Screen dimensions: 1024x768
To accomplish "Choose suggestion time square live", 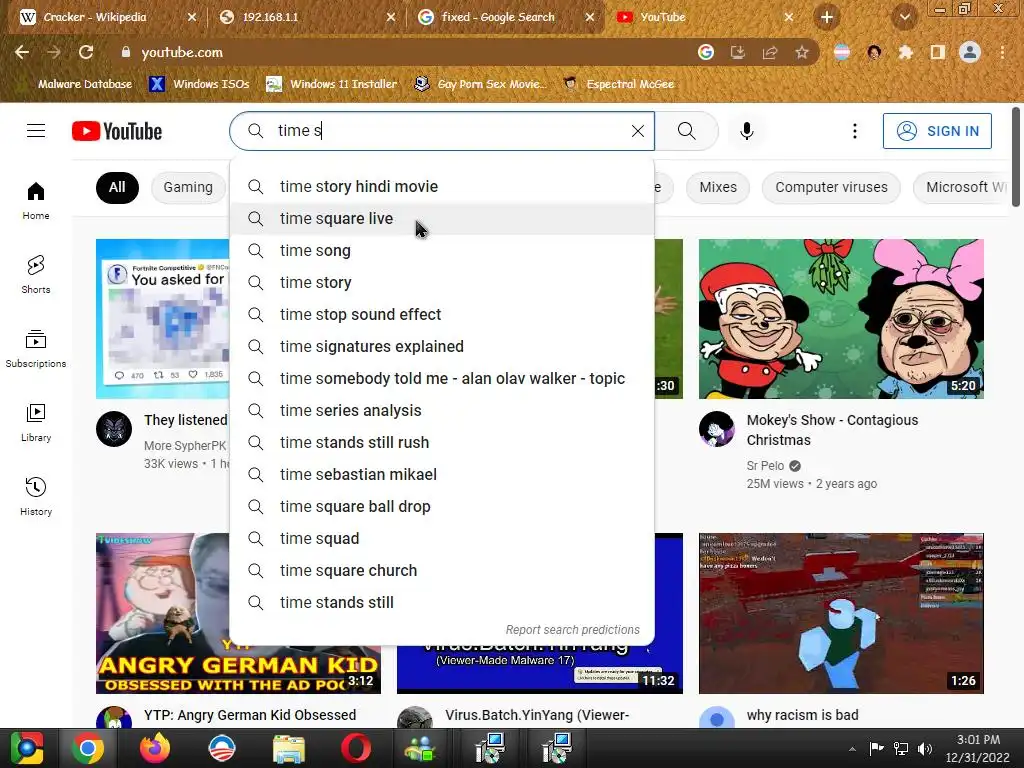I will pyautogui.click(x=442, y=219).
